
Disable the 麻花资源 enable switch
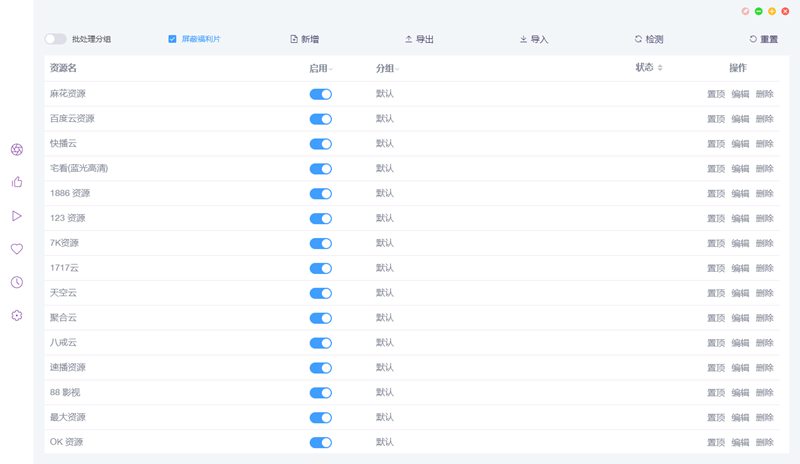(320, 94)
